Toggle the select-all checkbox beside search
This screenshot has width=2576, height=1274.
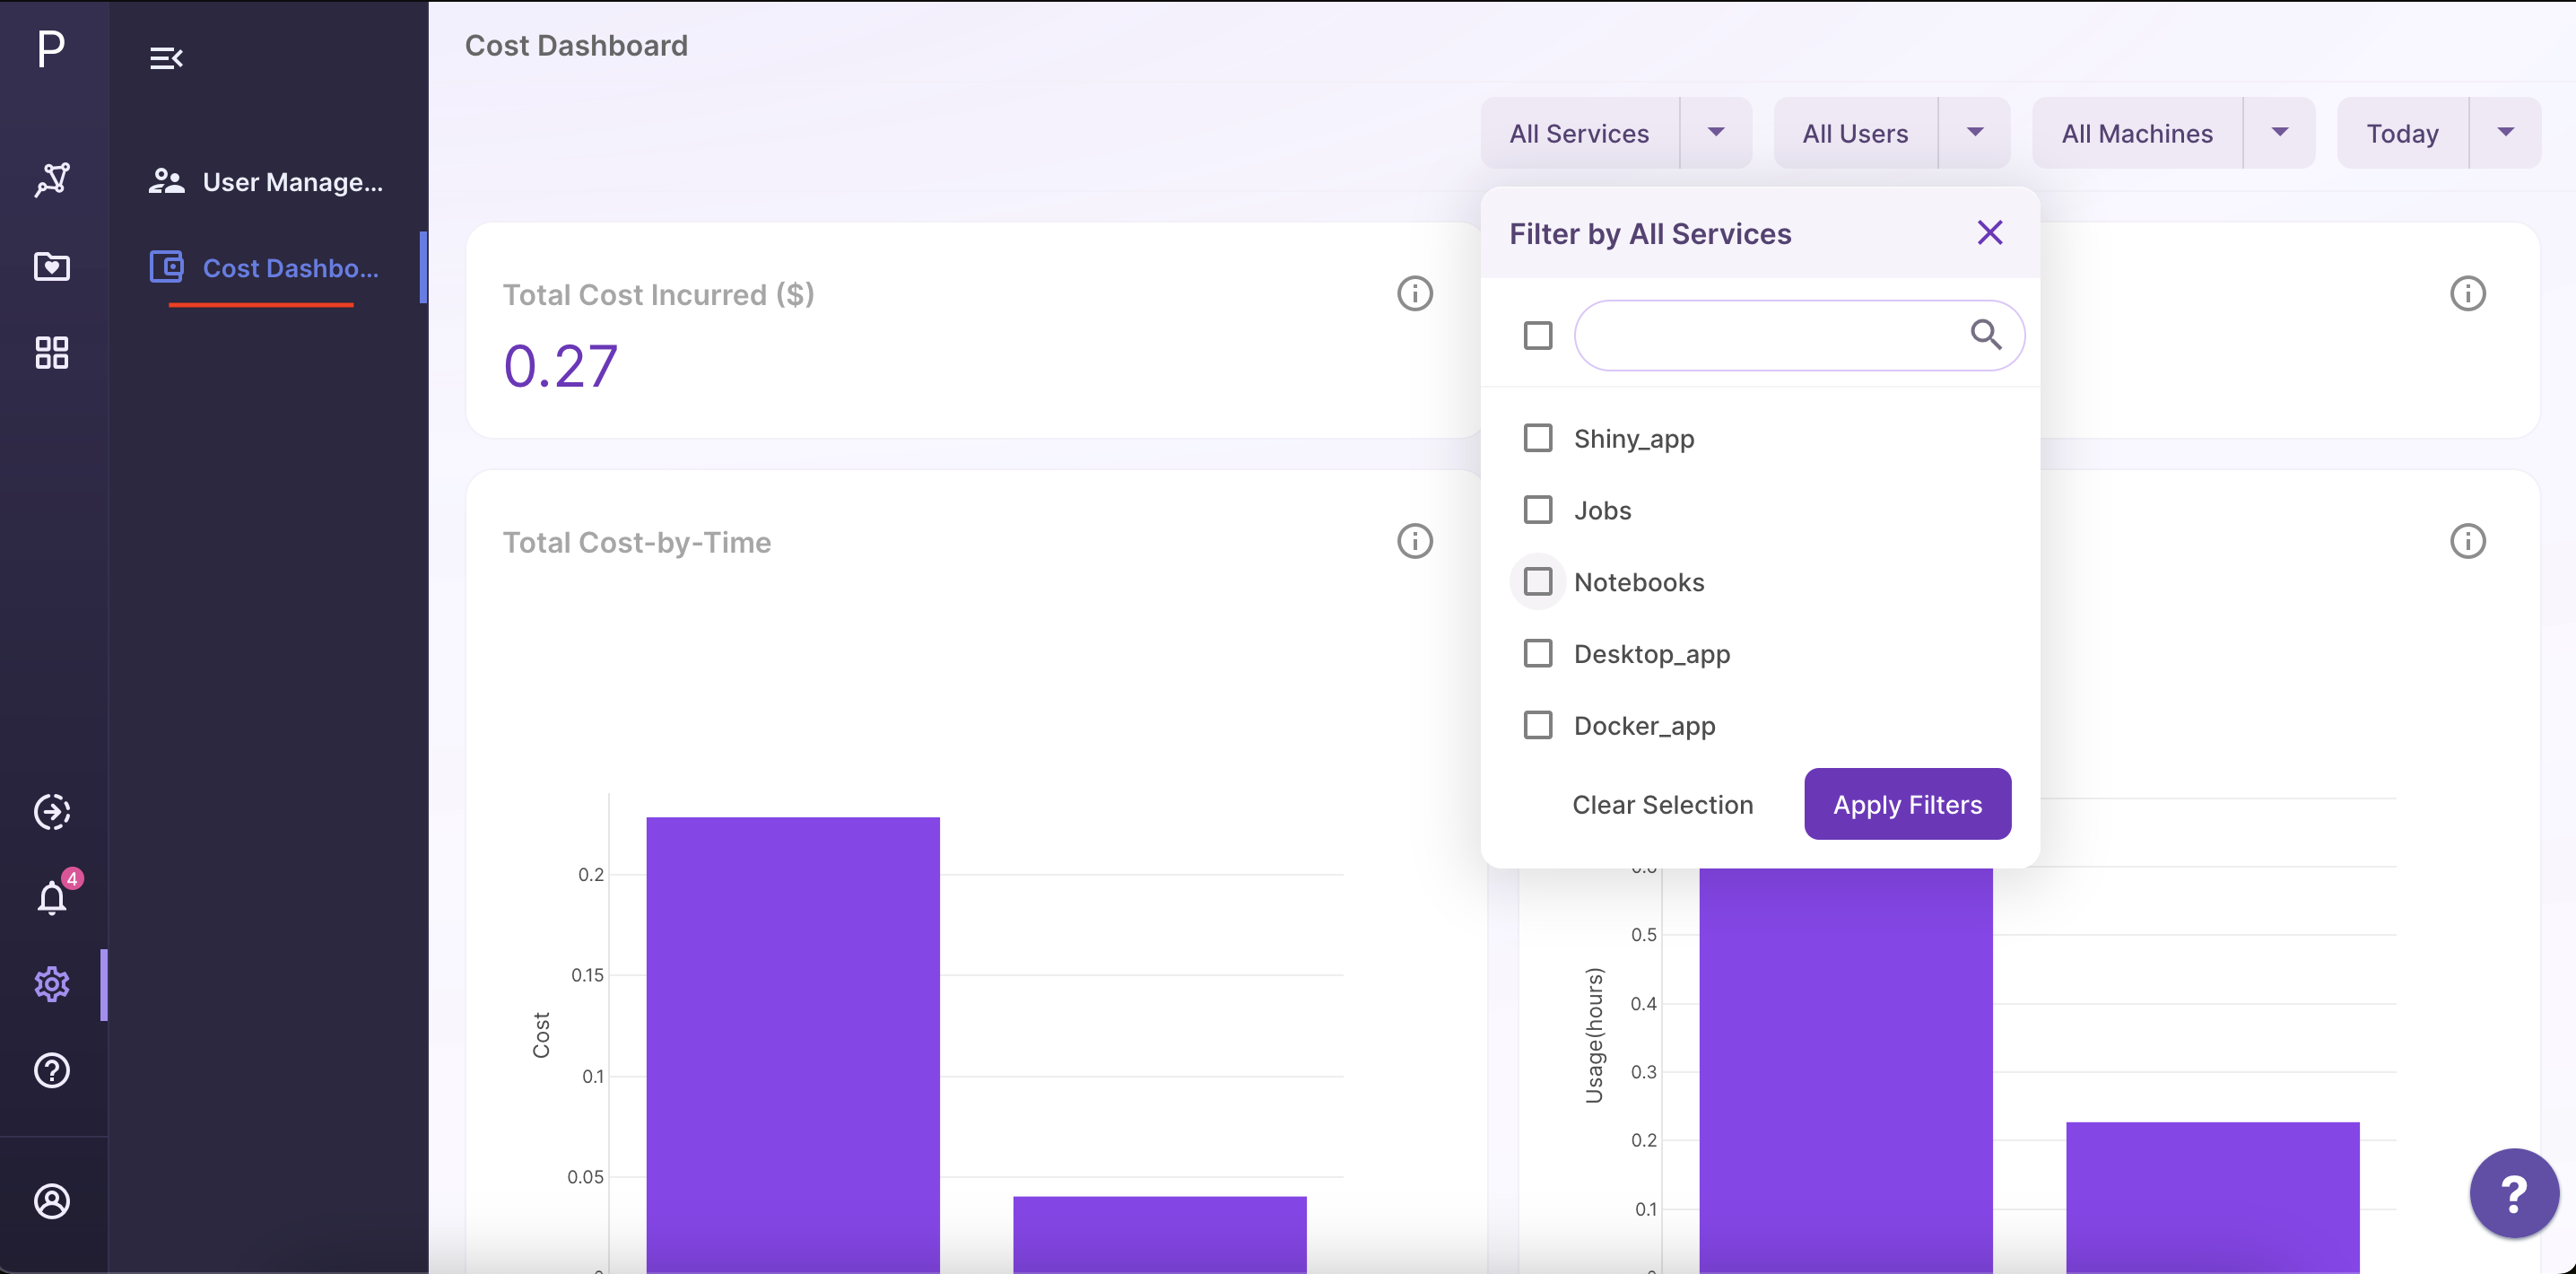pyautogui.click(x=1538, y=335)
